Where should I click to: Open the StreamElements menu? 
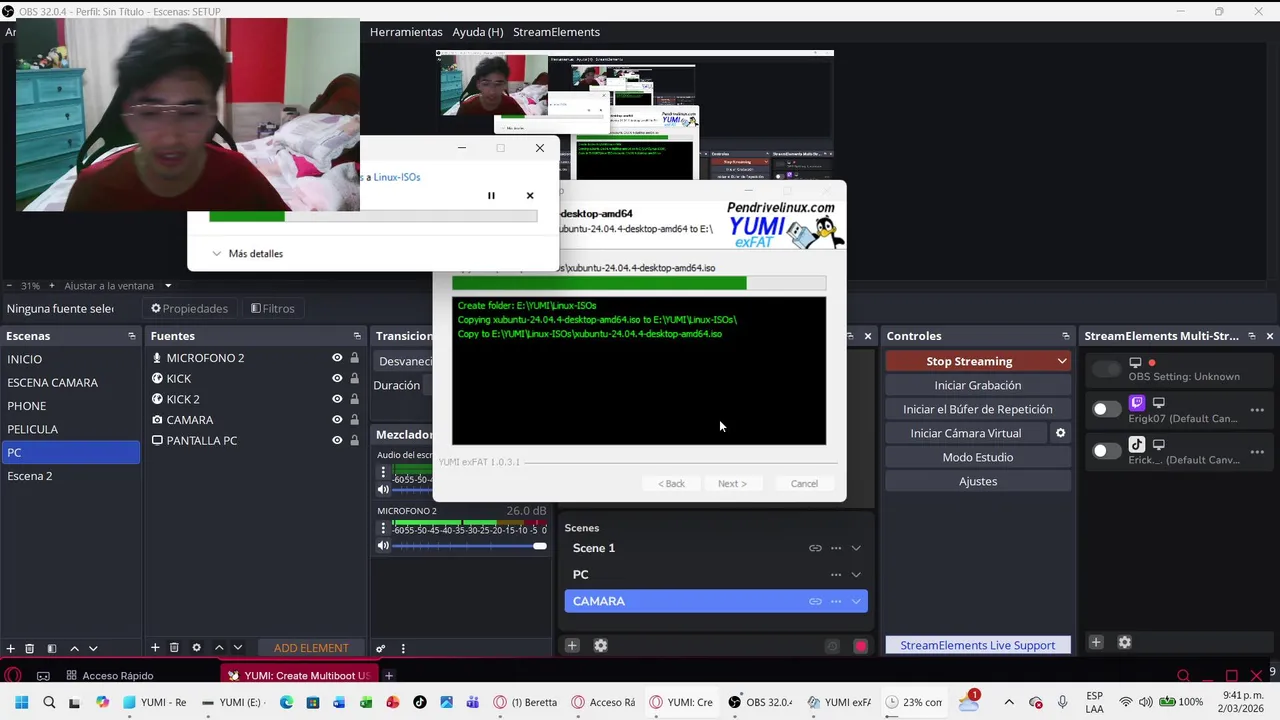556,32
